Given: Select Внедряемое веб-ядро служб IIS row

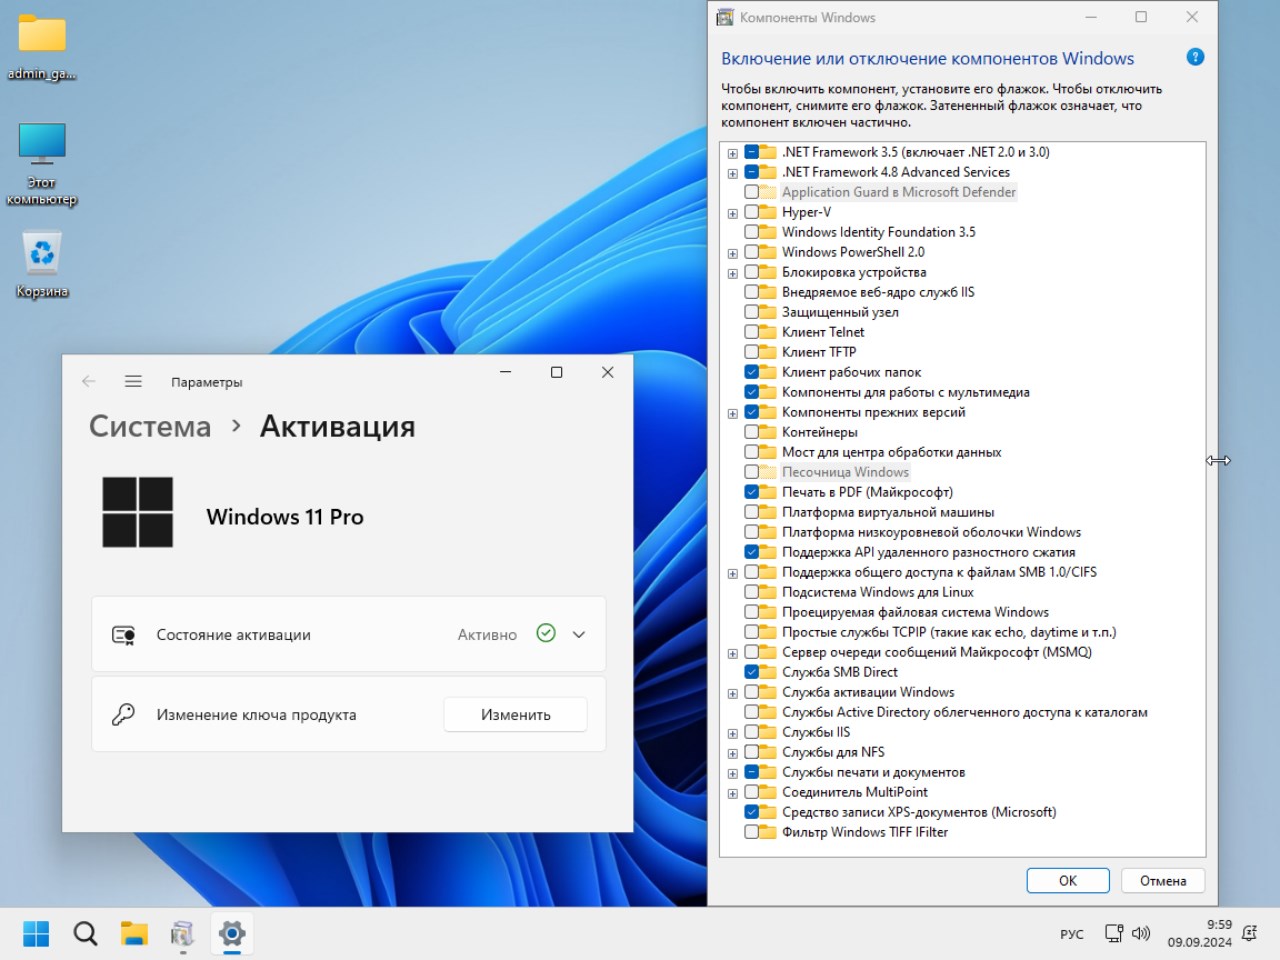Looking at the screenshot, I should (878, 292).
